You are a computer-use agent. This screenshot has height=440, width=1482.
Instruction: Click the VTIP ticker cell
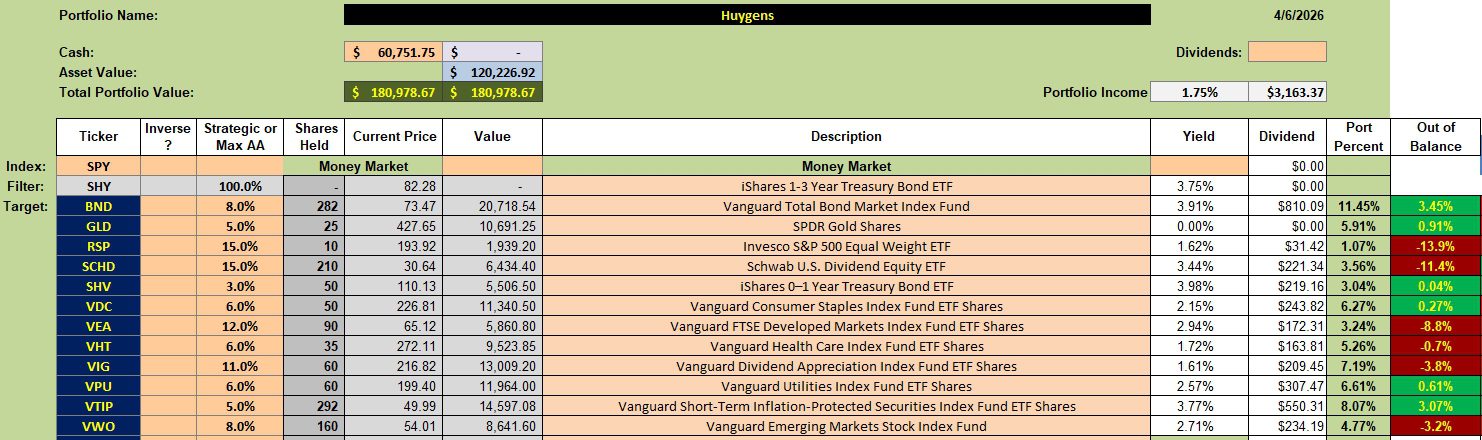(x=98, y=406)
